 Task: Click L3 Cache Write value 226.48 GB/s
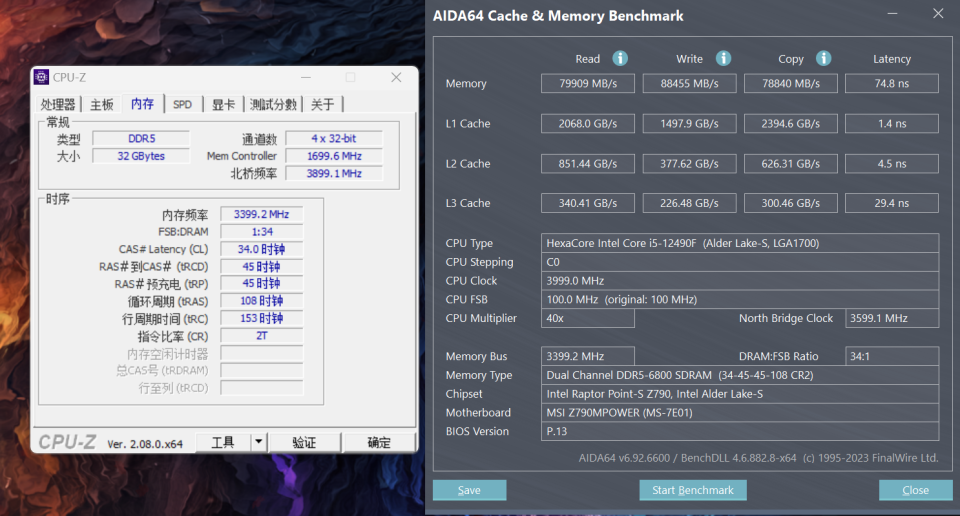(x=689, y=203)
